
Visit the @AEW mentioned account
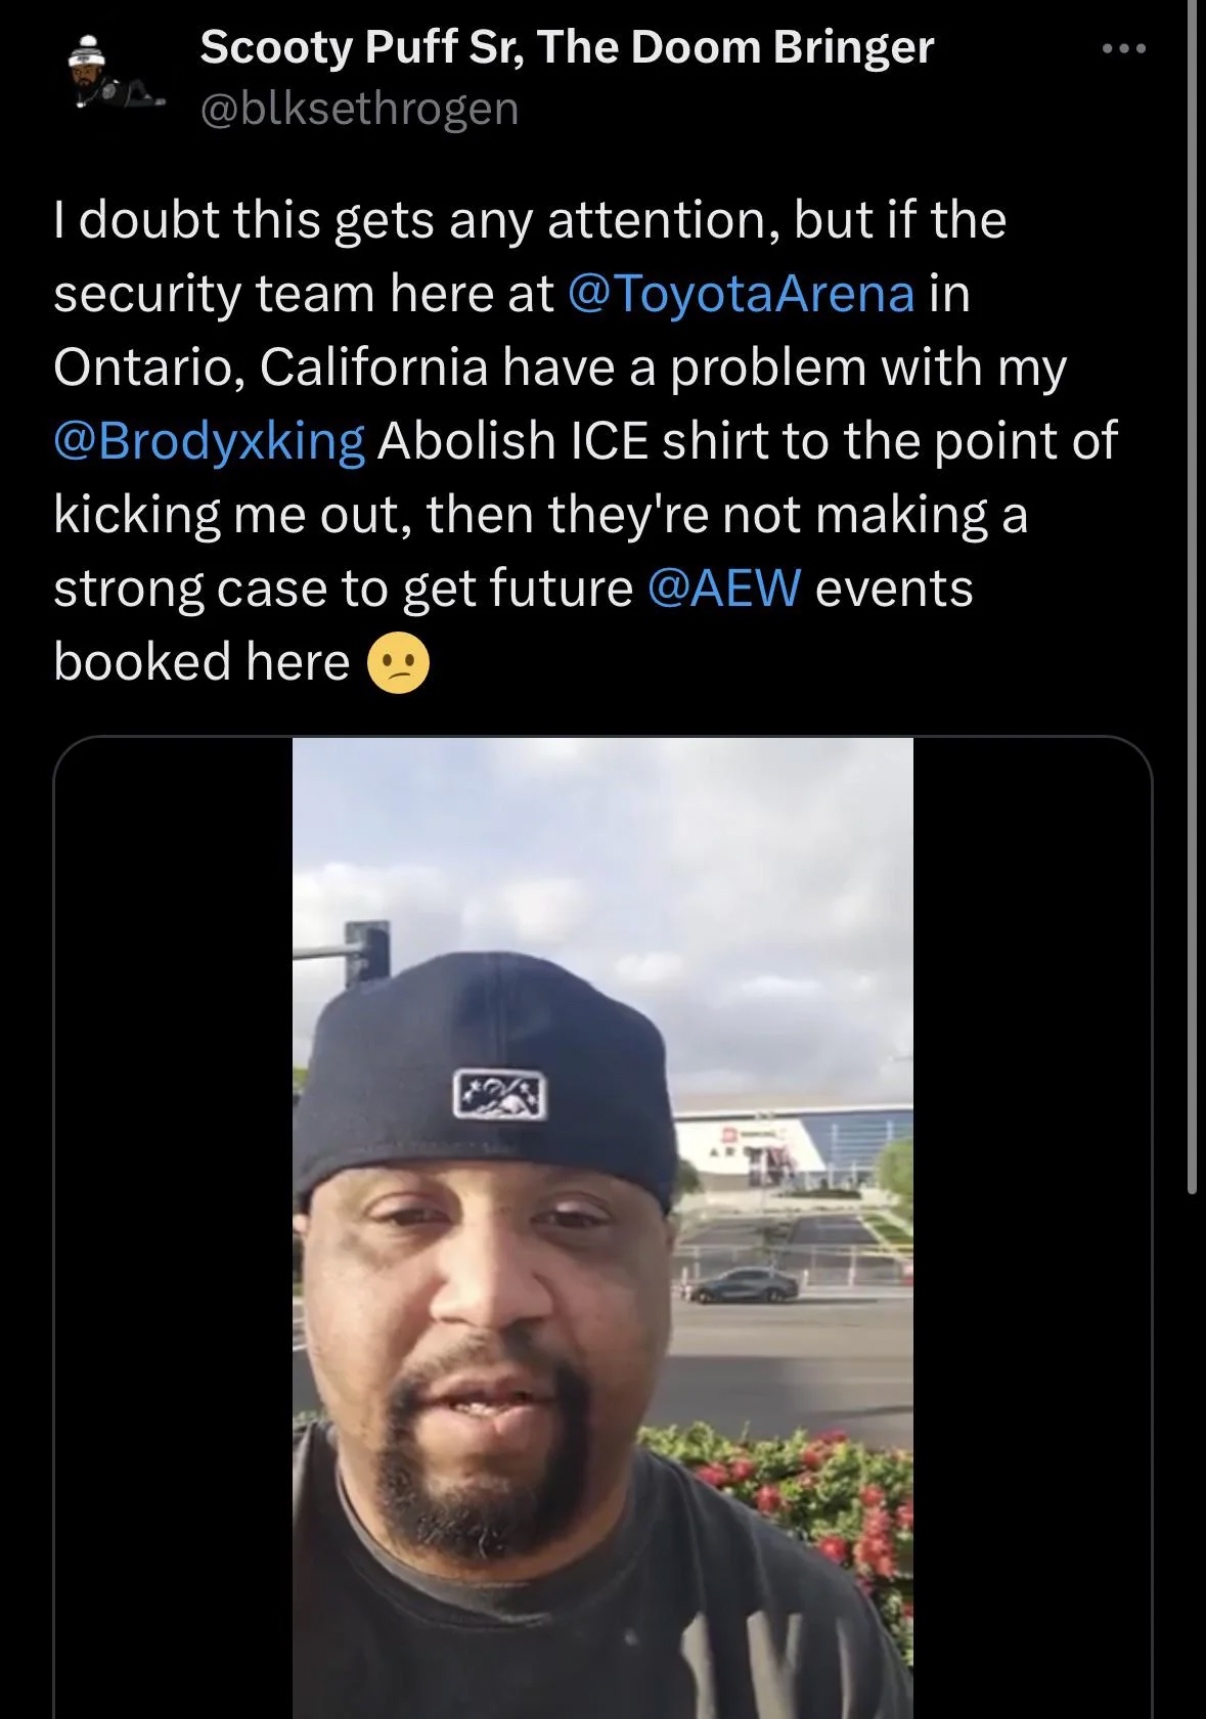(724, 588)
